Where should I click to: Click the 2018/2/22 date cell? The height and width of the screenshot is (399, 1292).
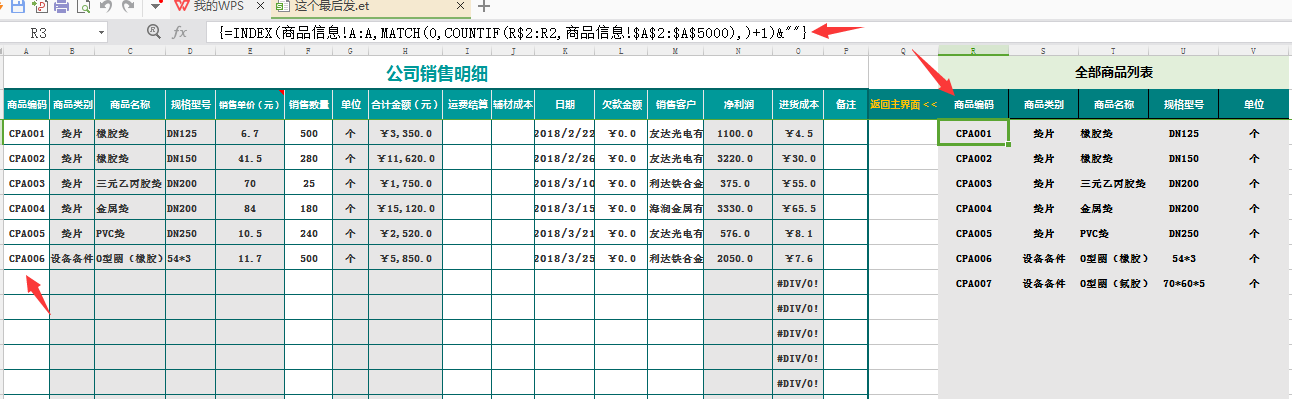[x=565, y=132]
